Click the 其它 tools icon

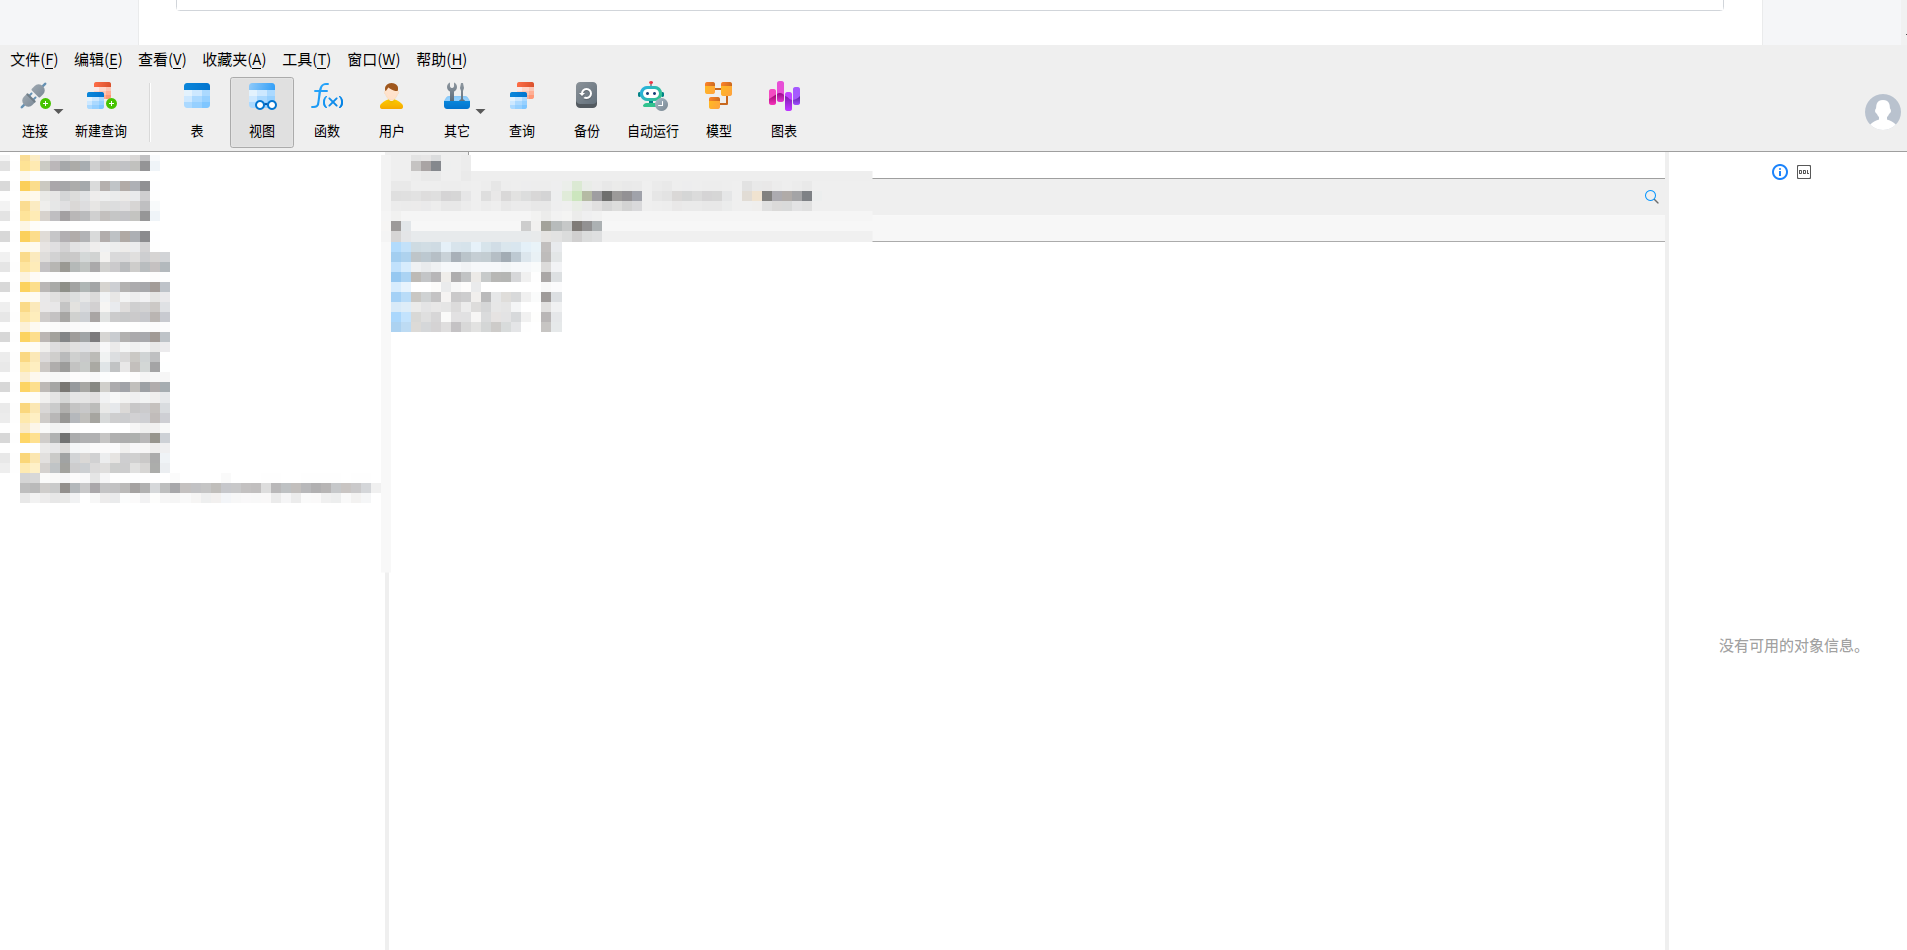tap(456, 97)
